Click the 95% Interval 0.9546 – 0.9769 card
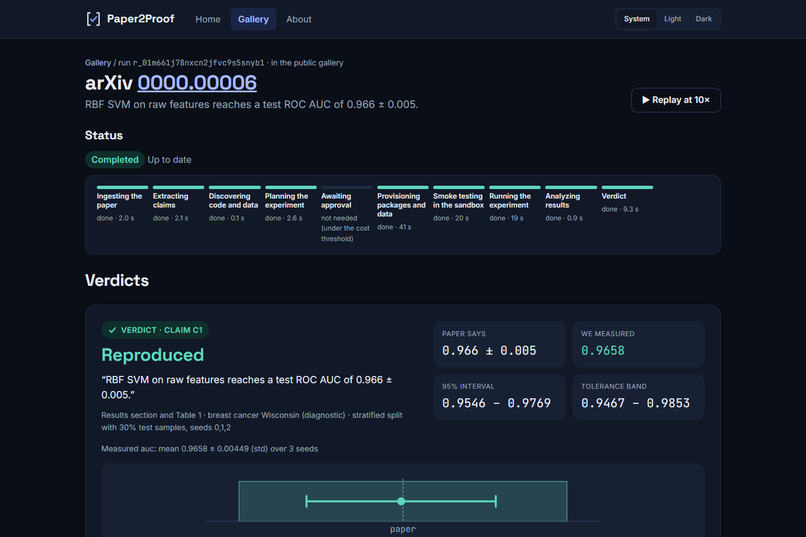 point(499,397)
